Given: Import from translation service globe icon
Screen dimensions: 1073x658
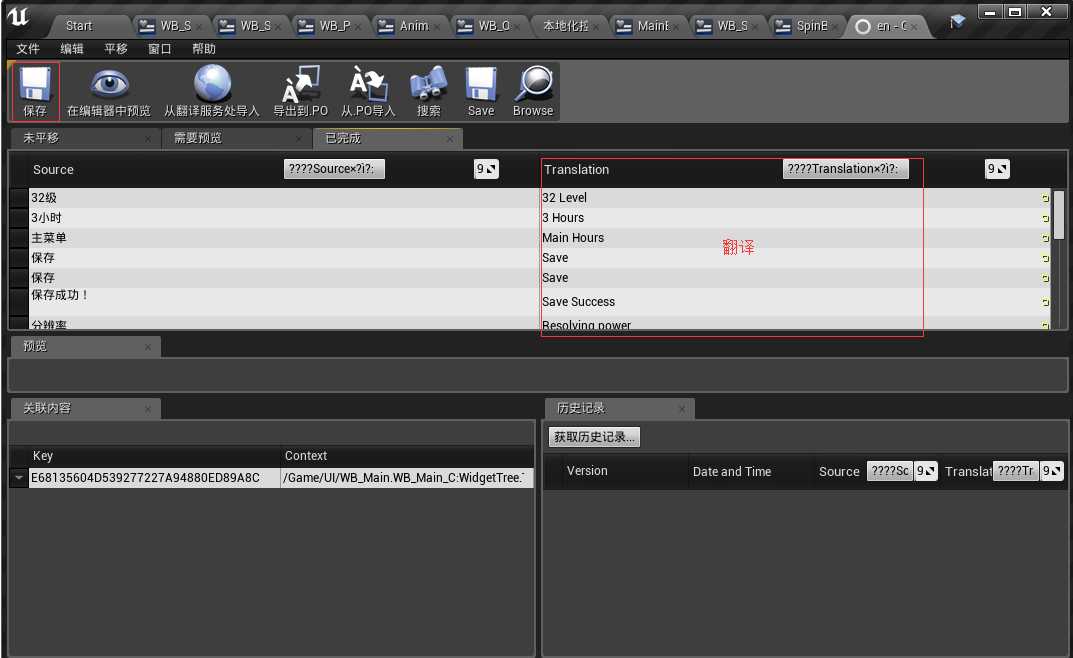Looking at the screenshot, I should [x=211, y=90].
